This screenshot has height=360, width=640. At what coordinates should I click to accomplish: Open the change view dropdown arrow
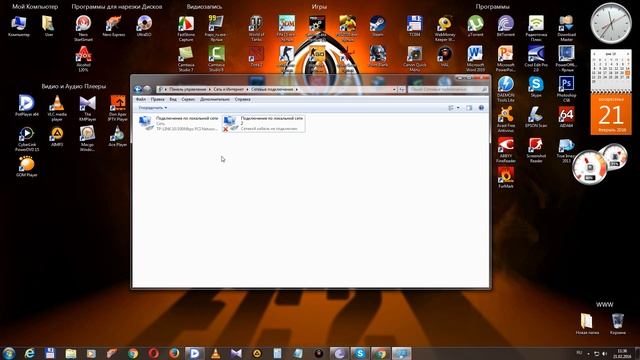pos(458,108)
